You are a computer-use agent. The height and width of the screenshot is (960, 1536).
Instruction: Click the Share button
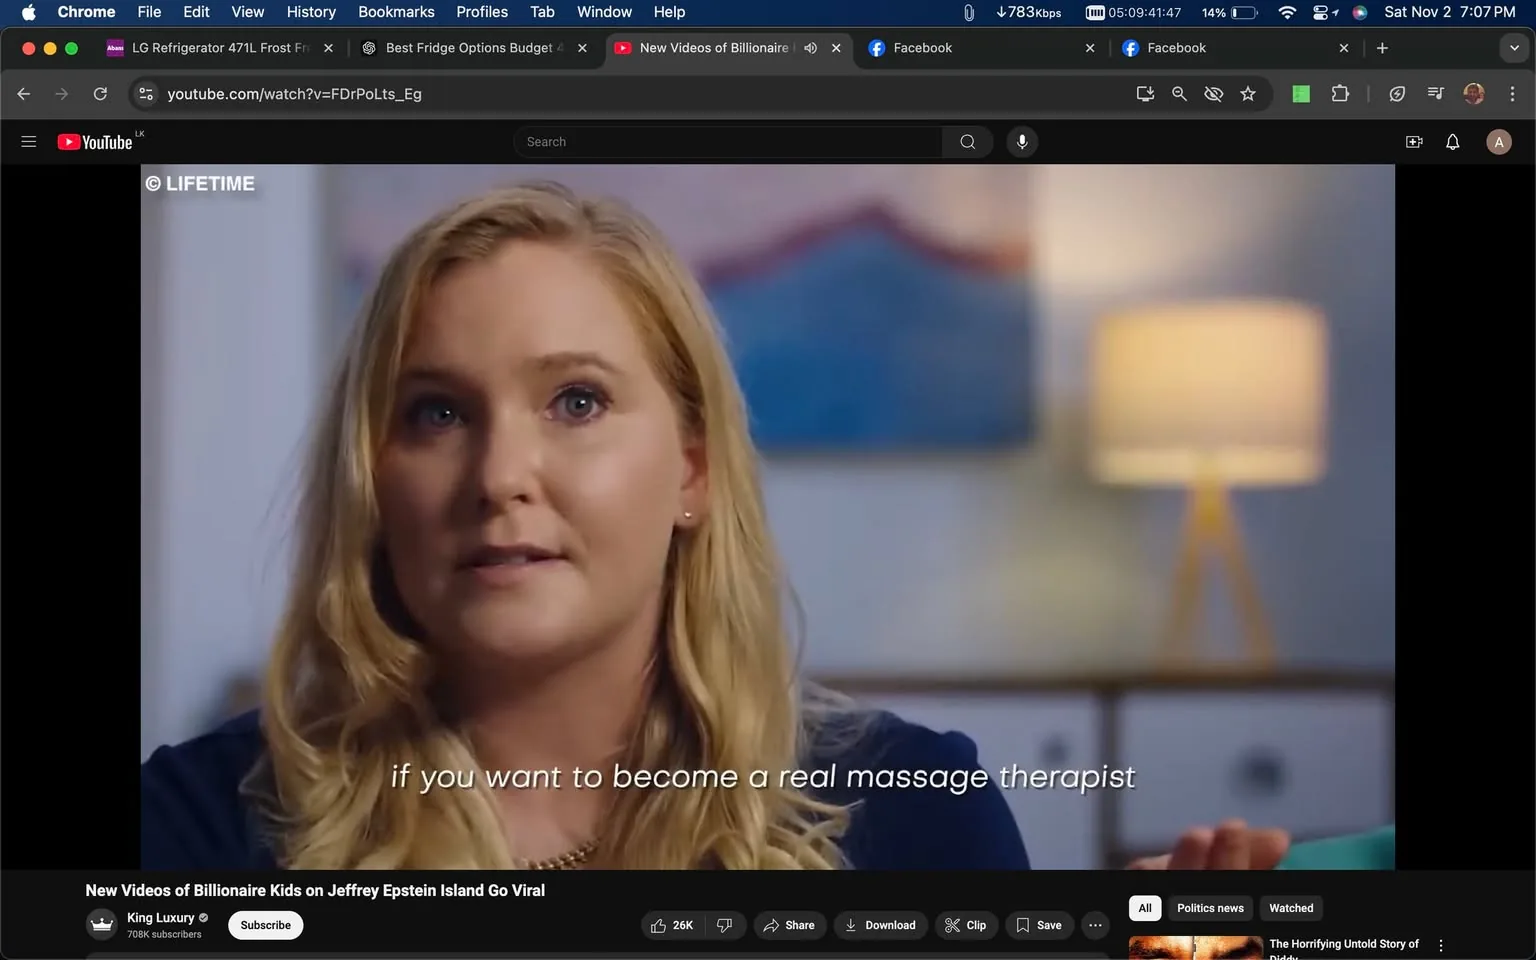tap(789, 925)
